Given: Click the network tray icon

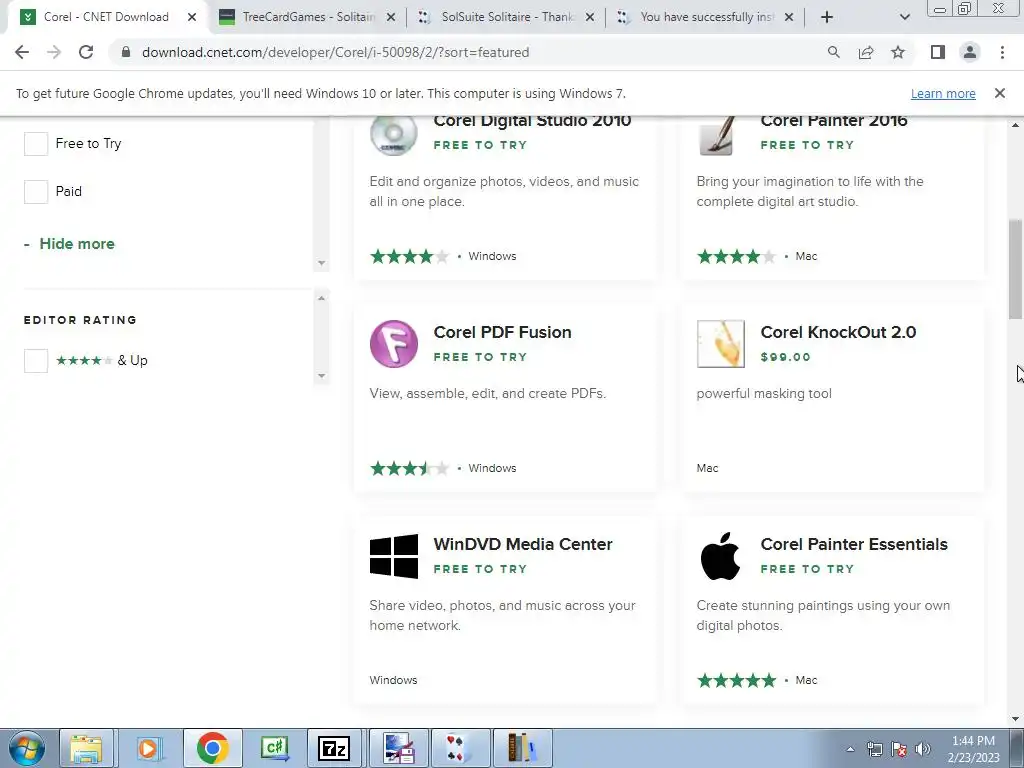Looking at the screenshot, I should click(x=874, y=749).
